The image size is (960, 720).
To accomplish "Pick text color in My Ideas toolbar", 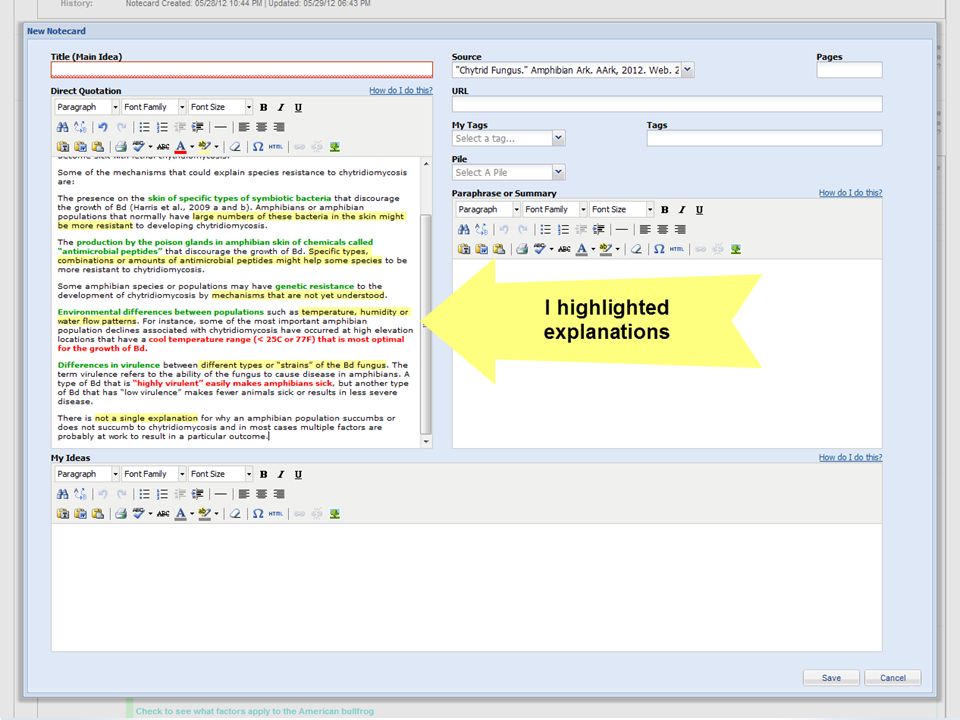I will (181, 513).
